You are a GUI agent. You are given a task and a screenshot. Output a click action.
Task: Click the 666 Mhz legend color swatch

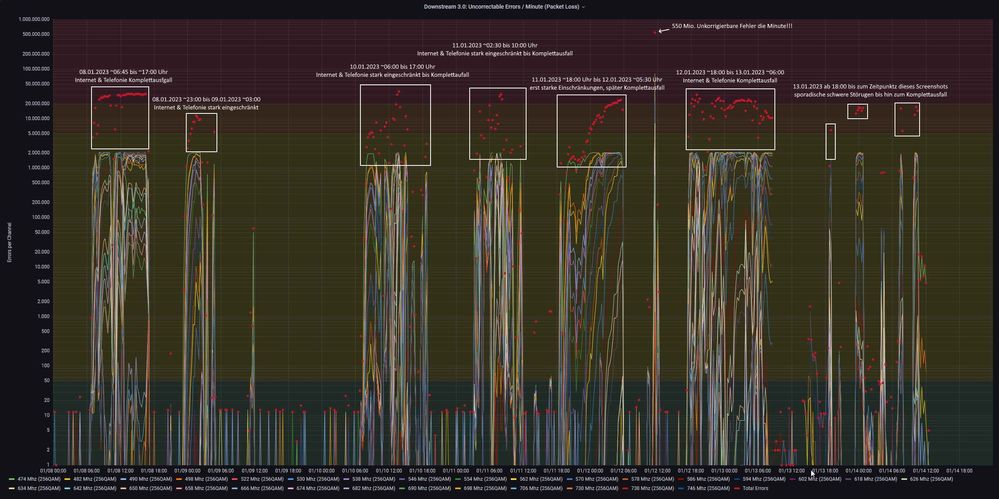[234, 488]
